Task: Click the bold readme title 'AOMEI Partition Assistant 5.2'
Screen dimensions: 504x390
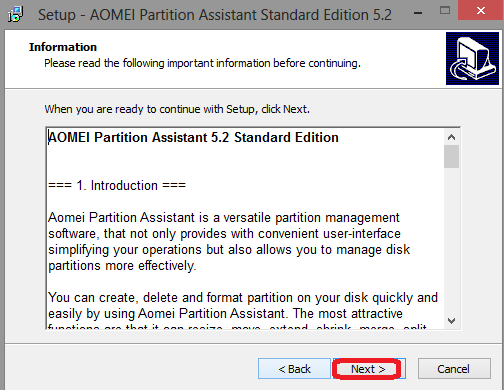Action: click(x=138, y=137)
